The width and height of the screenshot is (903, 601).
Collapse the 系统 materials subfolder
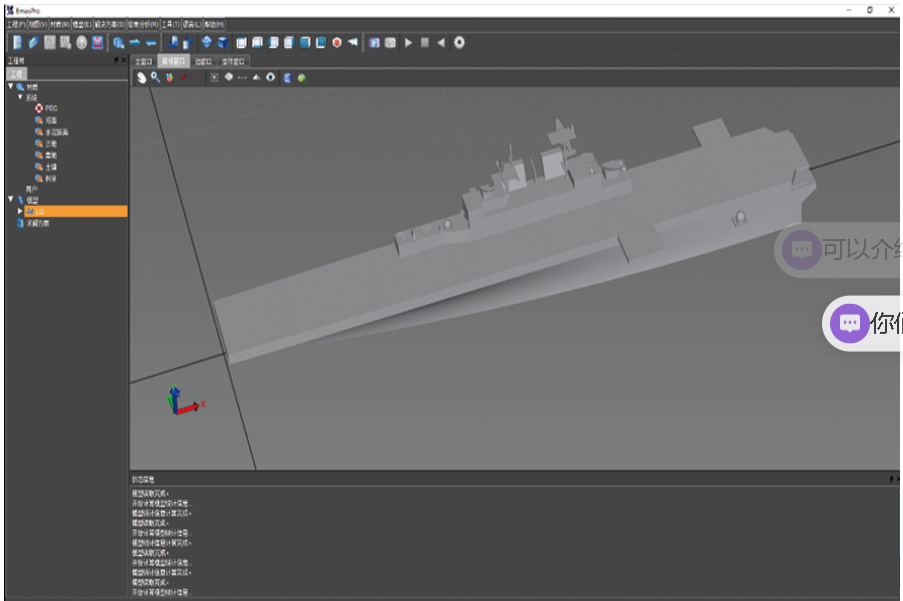coord(20,97)
